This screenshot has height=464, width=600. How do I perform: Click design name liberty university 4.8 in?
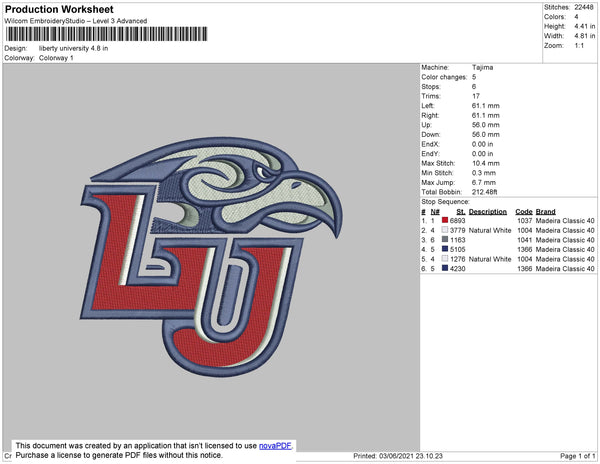point(73,49)
